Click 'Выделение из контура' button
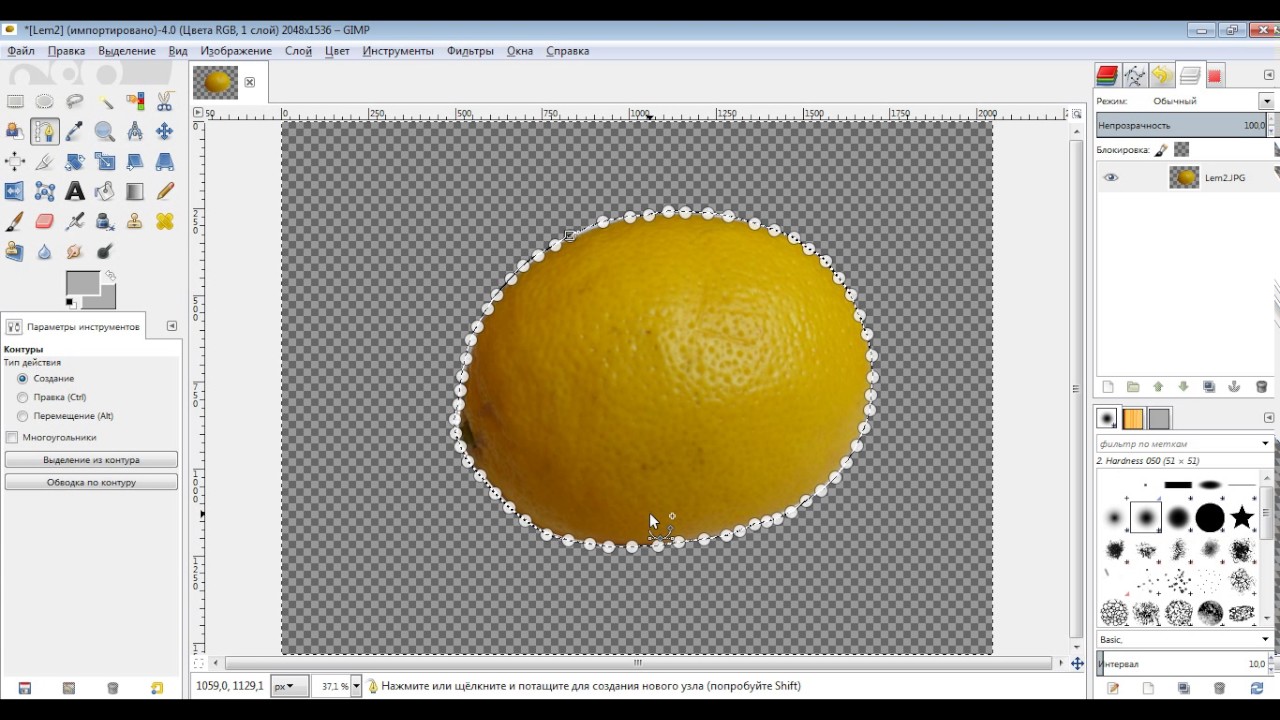 [91, 460]
